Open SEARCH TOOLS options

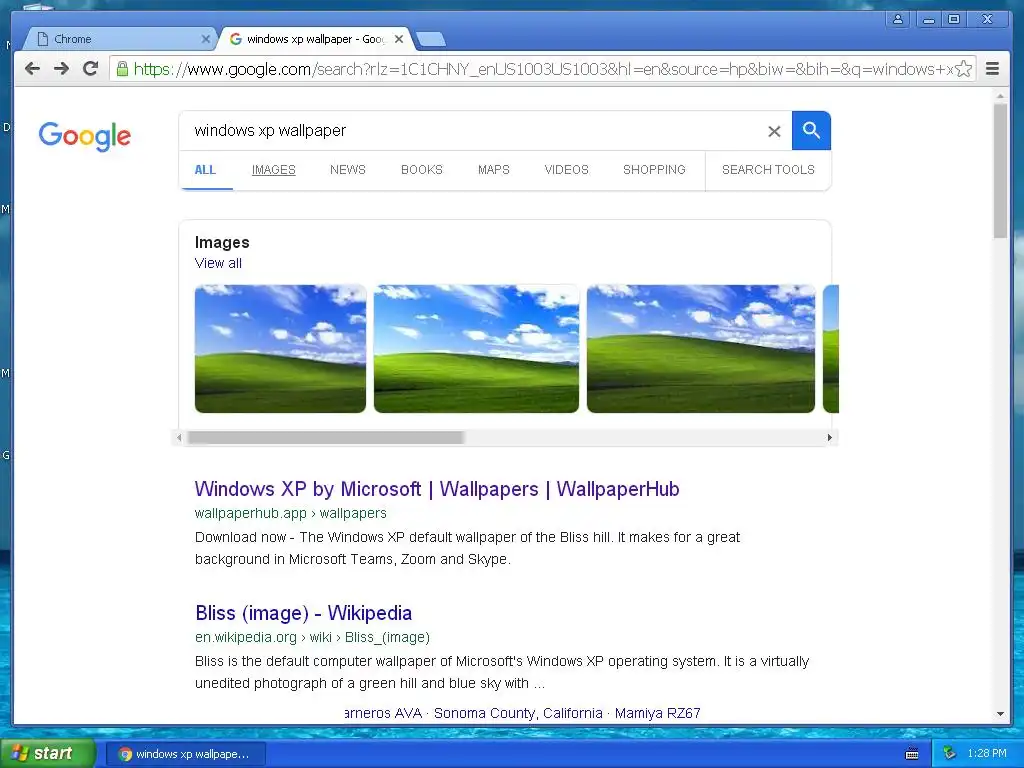click(768, 170)
